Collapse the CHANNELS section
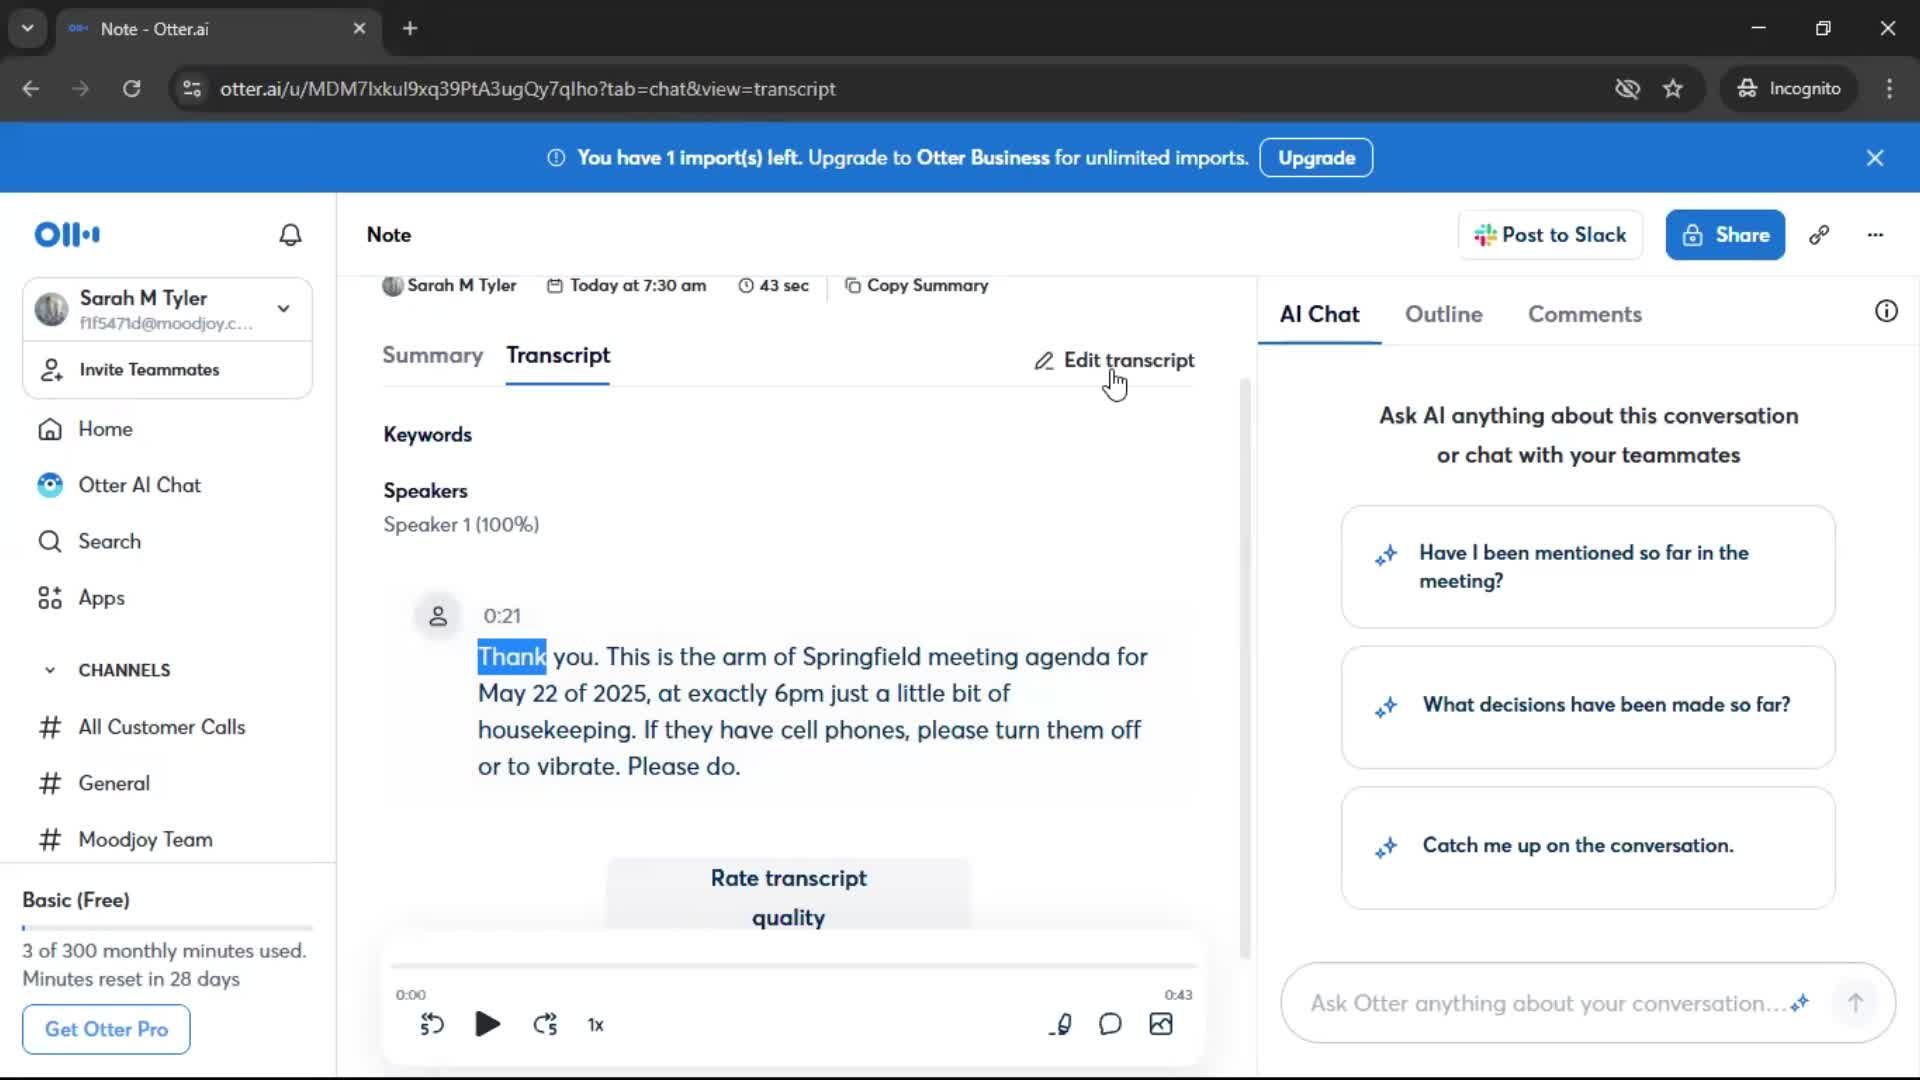 point(50,670)
